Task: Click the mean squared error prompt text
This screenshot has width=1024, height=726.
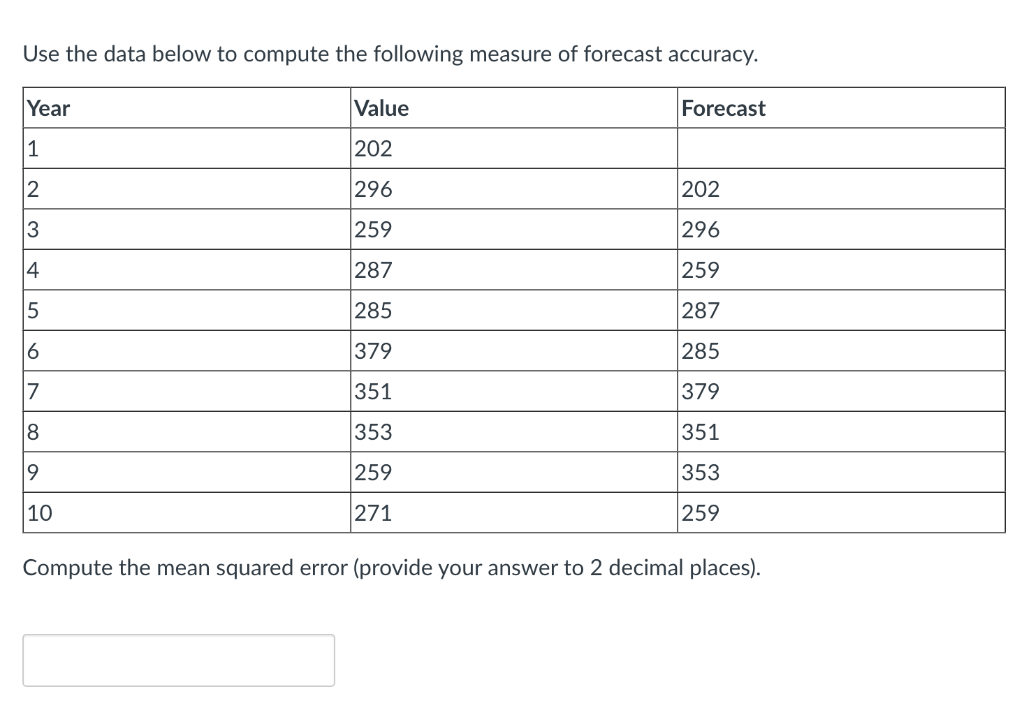Action: pyautogui.click(x=391, y=567)
